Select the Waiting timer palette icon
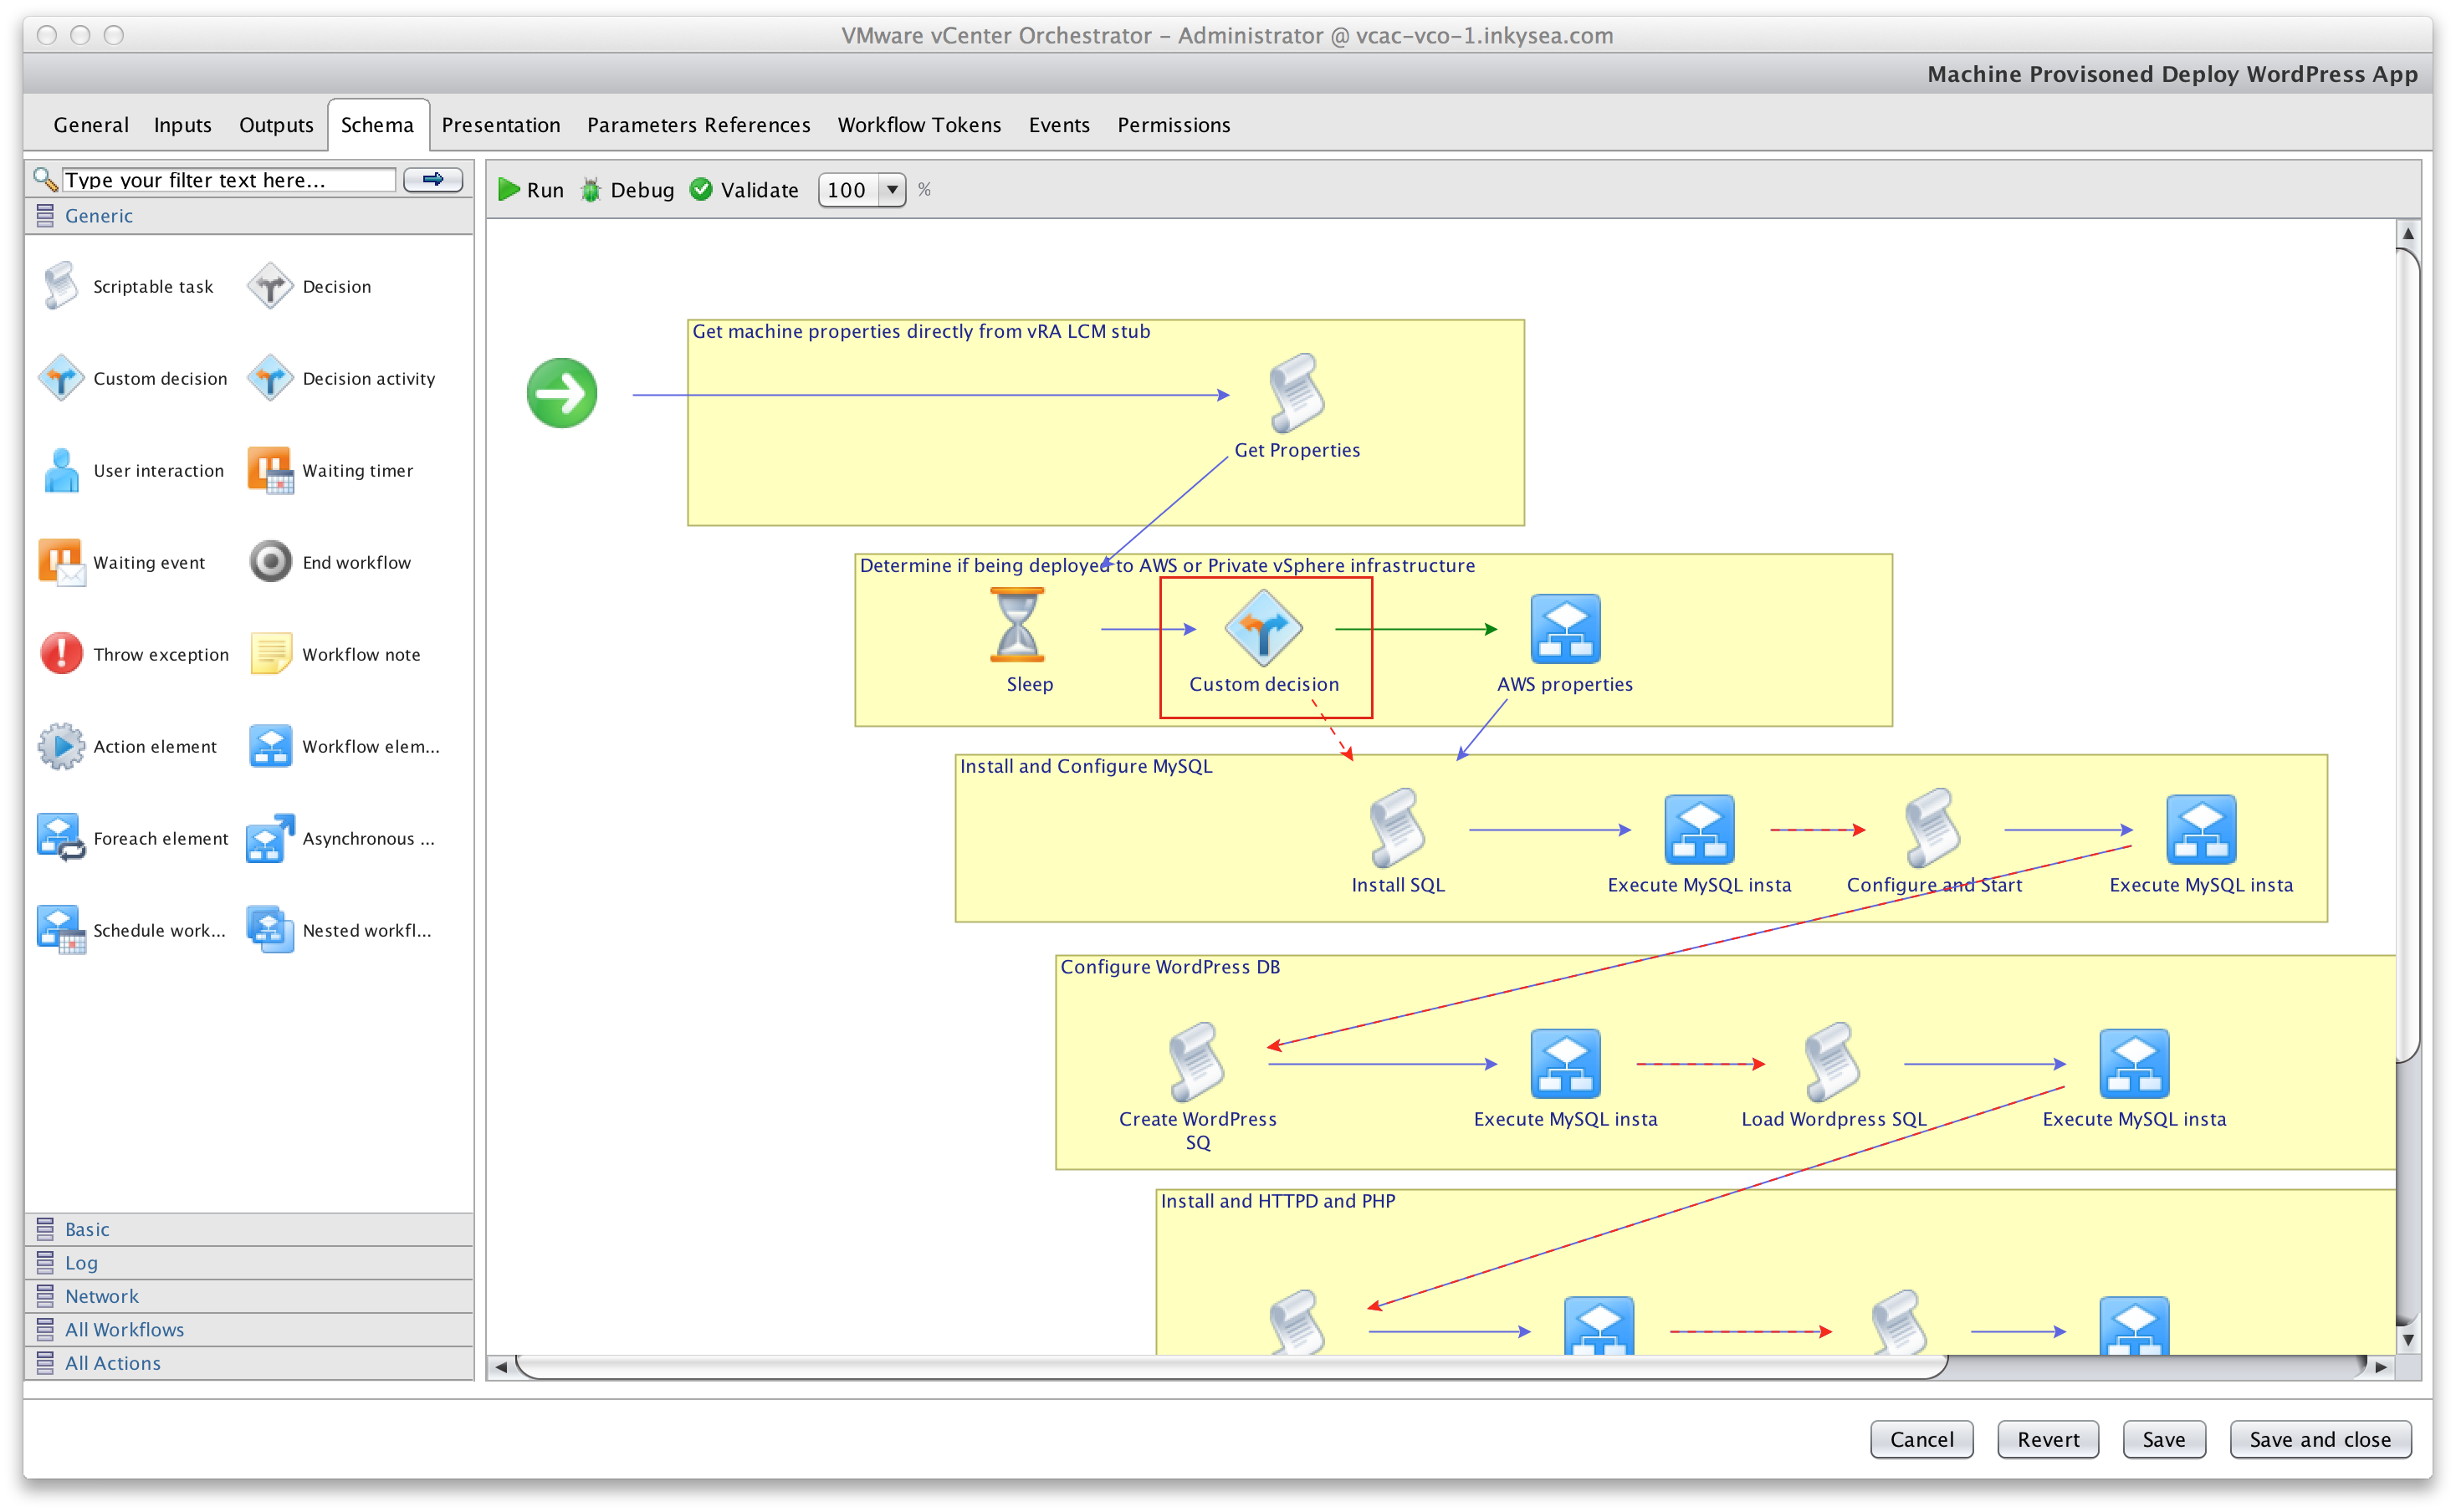 270,470
